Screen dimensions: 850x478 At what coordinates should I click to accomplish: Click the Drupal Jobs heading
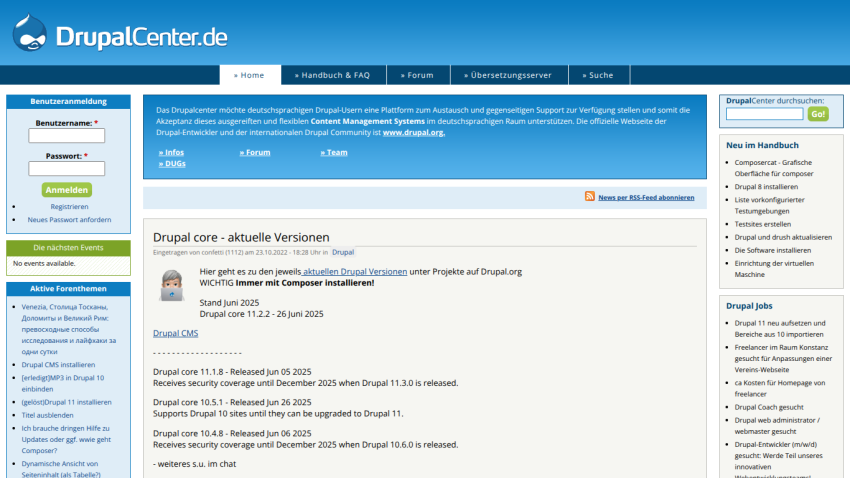[749, 306]
